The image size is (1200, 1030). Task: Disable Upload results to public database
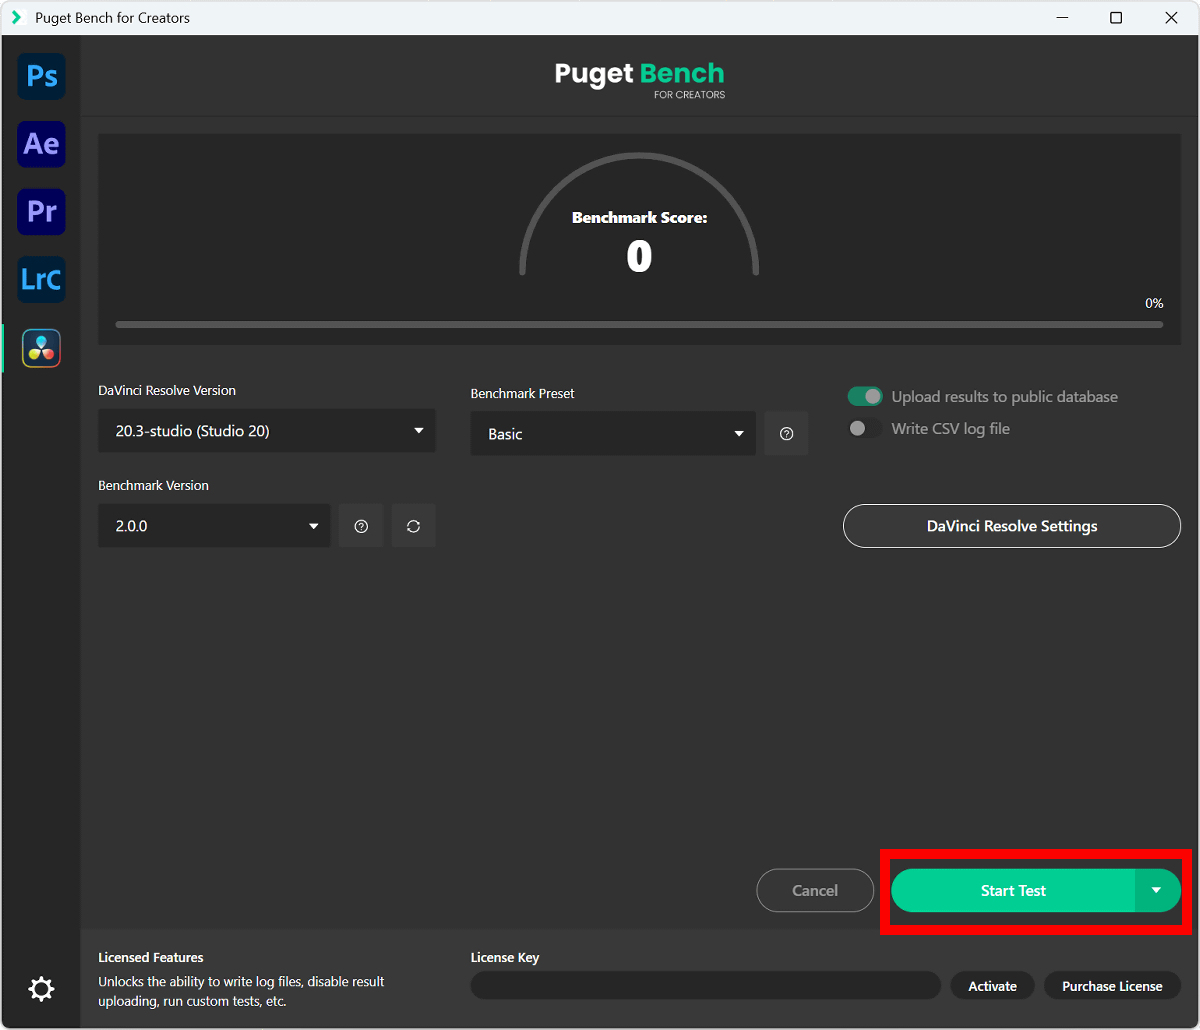tap(865, 397)
